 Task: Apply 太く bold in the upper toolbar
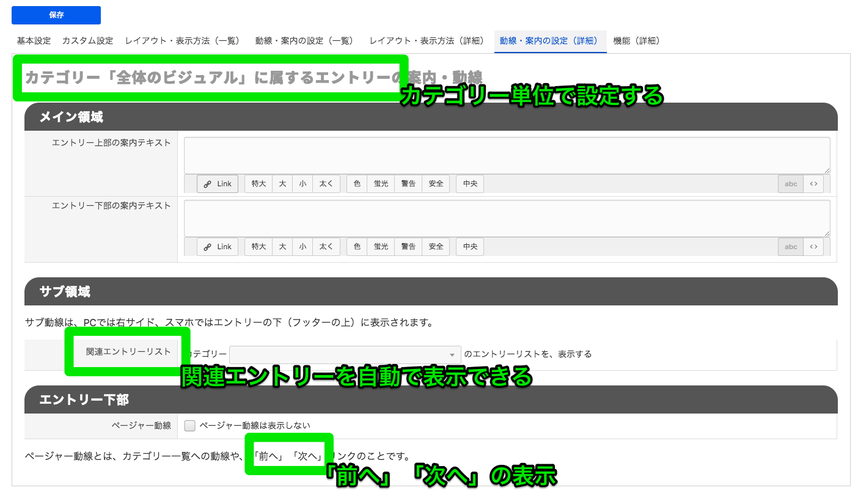[x=327, y=184]
